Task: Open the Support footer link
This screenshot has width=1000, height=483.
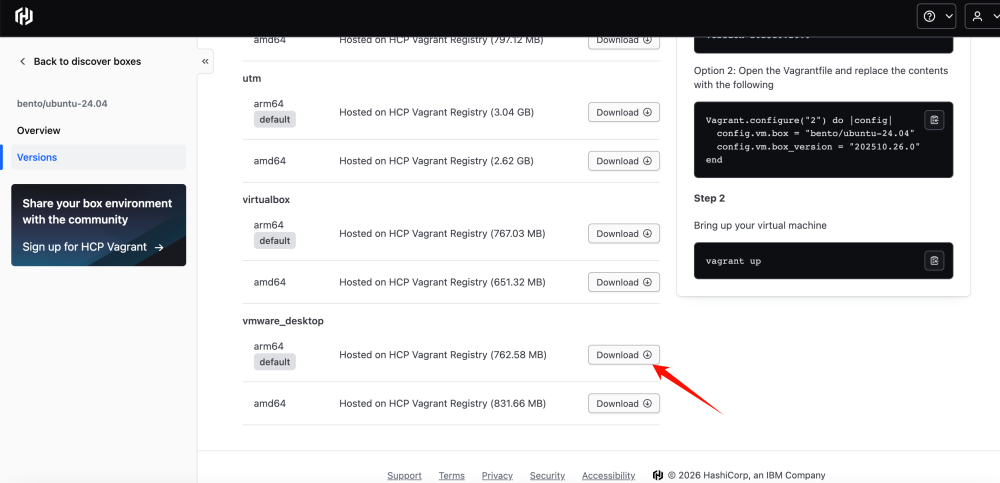Action: [404, 475]
